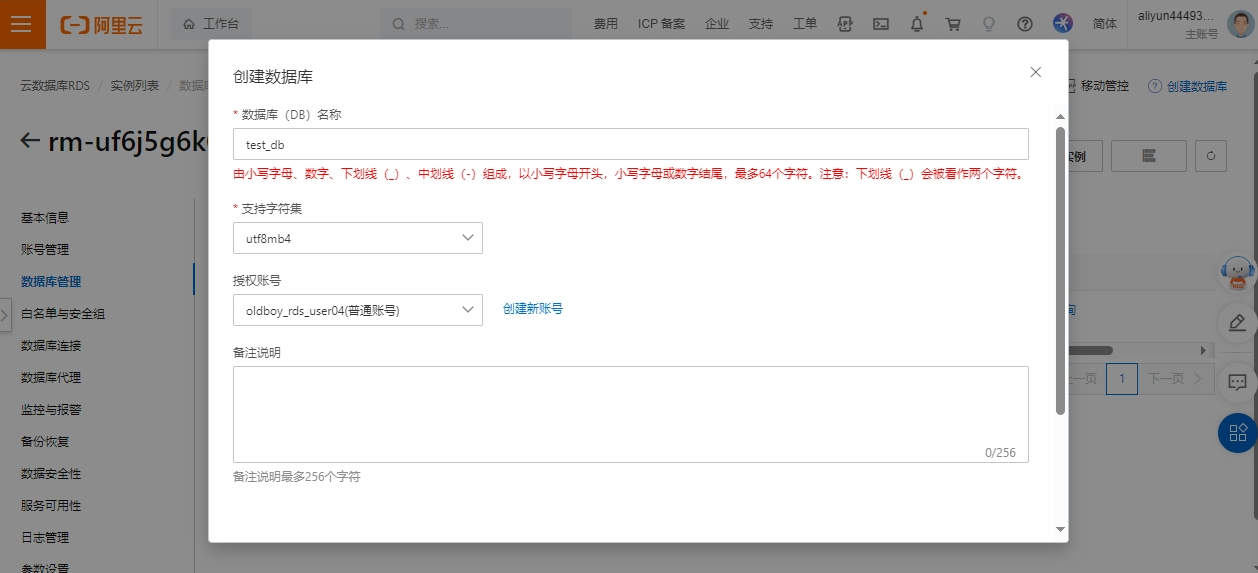This screenshot has width=1258, height=573.
Task: Open the shopping cart
Action: tap(953, 24)
